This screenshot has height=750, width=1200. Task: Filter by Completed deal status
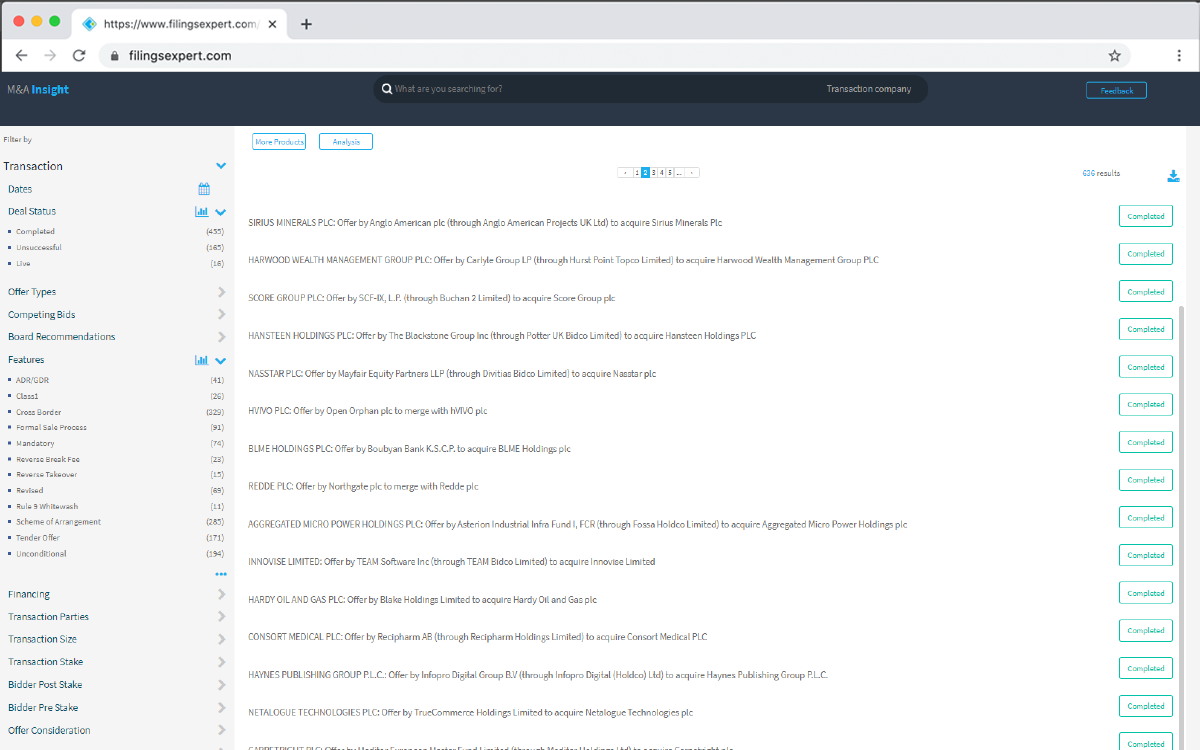[x=35, y=232]
